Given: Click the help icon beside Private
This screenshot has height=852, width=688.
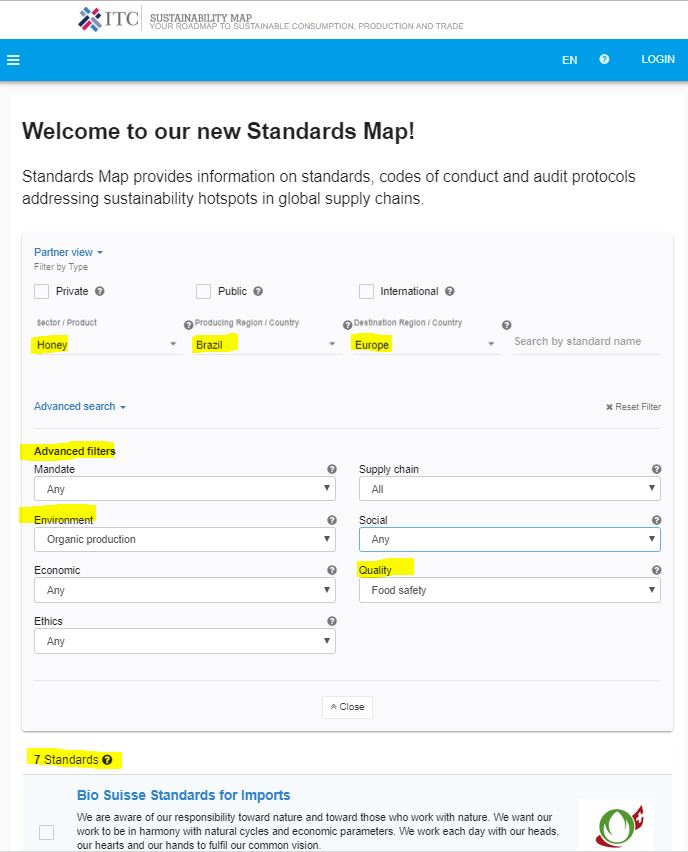Looking at the screenshot, I should [x=100, y=292].
